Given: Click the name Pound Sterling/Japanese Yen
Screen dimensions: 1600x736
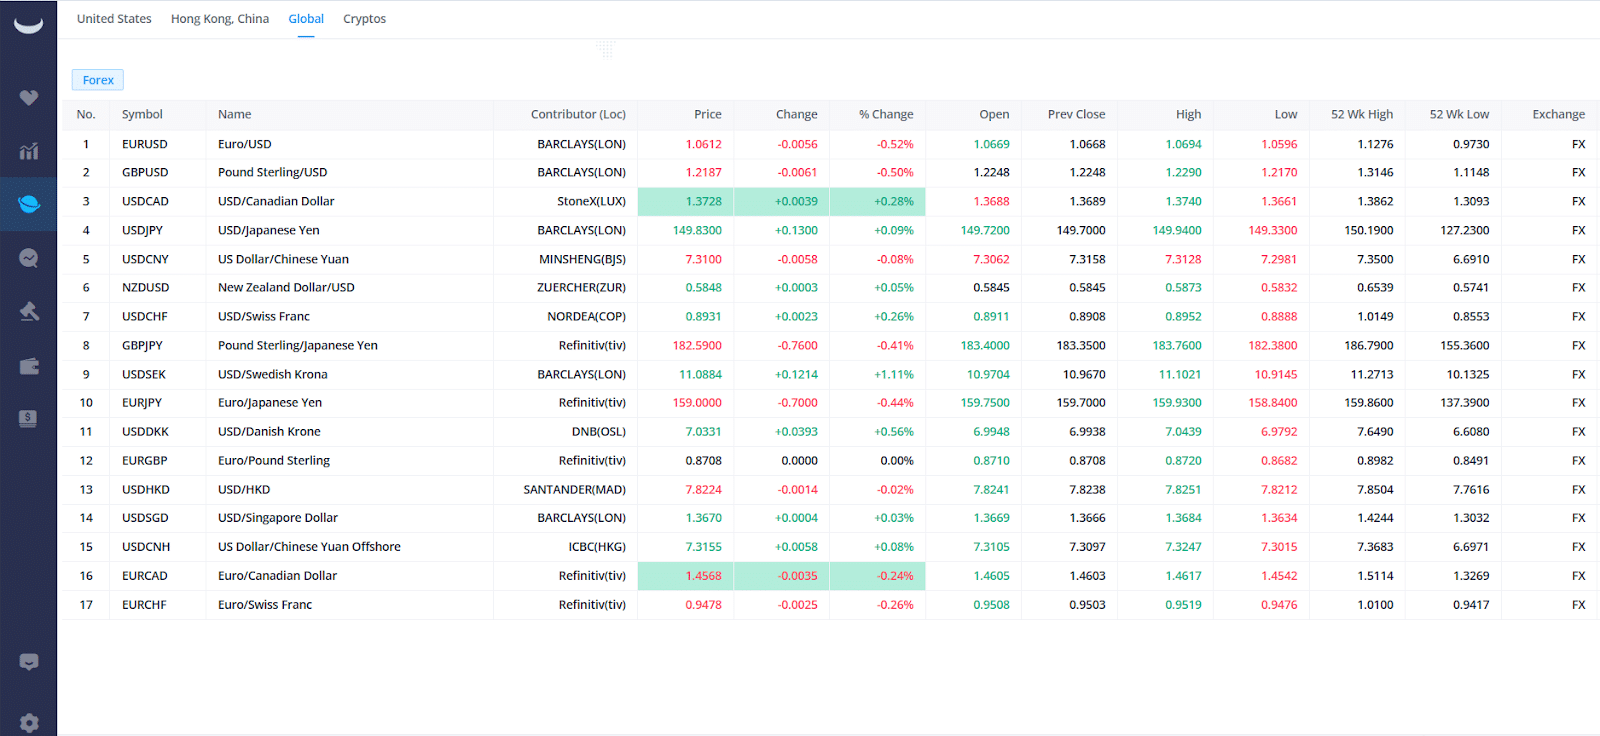Looking at the screenshot, I should pyautogui.click(x=298, y=346).
